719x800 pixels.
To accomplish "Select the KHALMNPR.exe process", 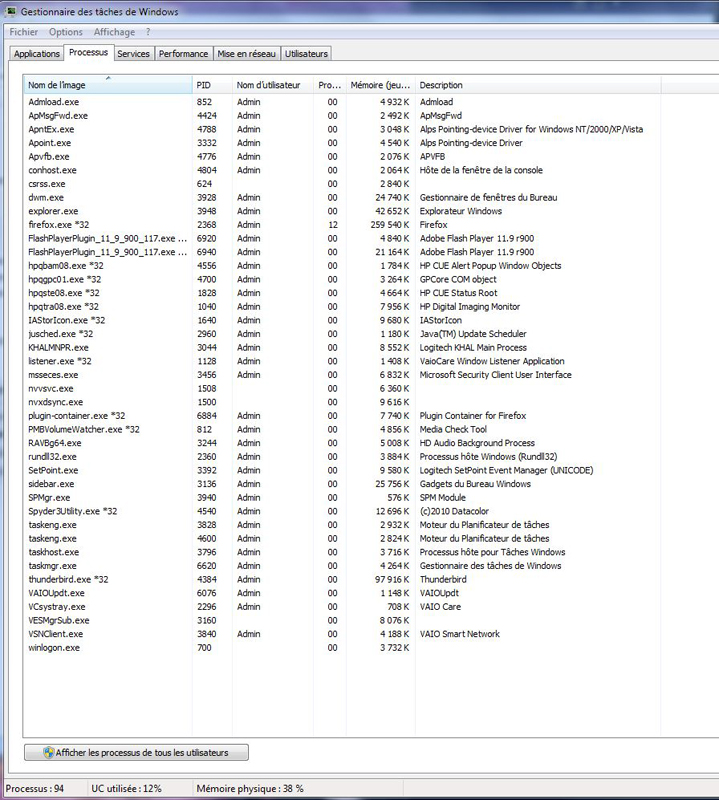I will [x=344, y=348].
